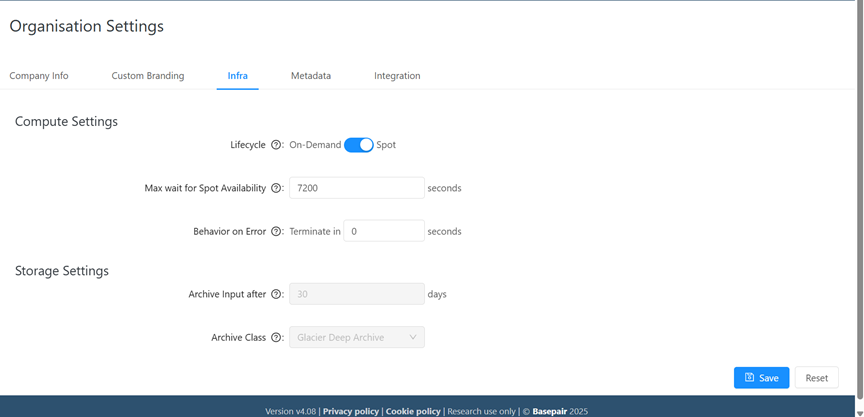The image size is (864, 417).
Task: Go to the Metadata tab
Action: pos(311,76)
